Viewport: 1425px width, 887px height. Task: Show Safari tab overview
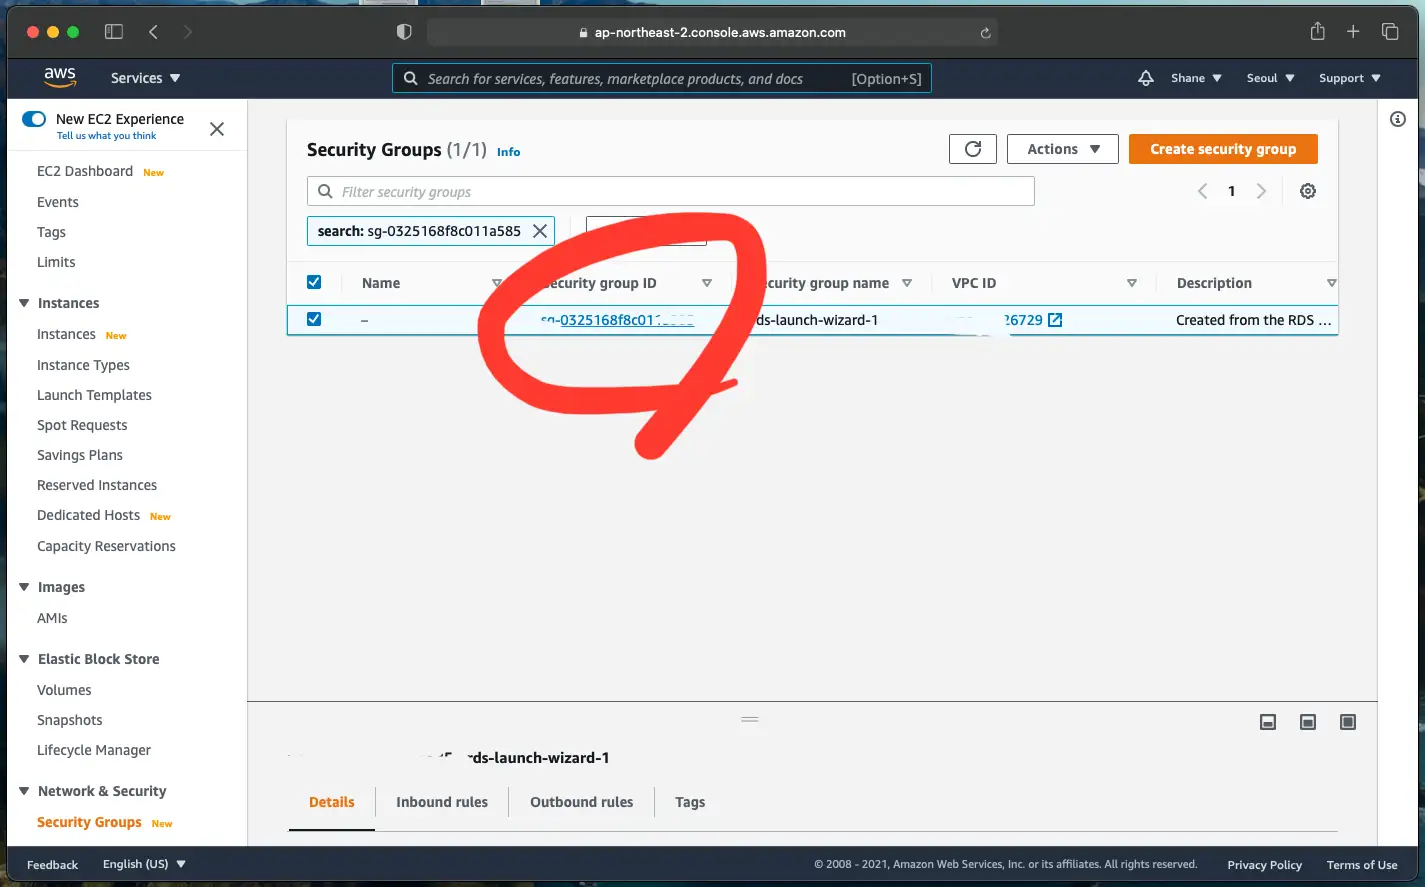pos(1390,32)
